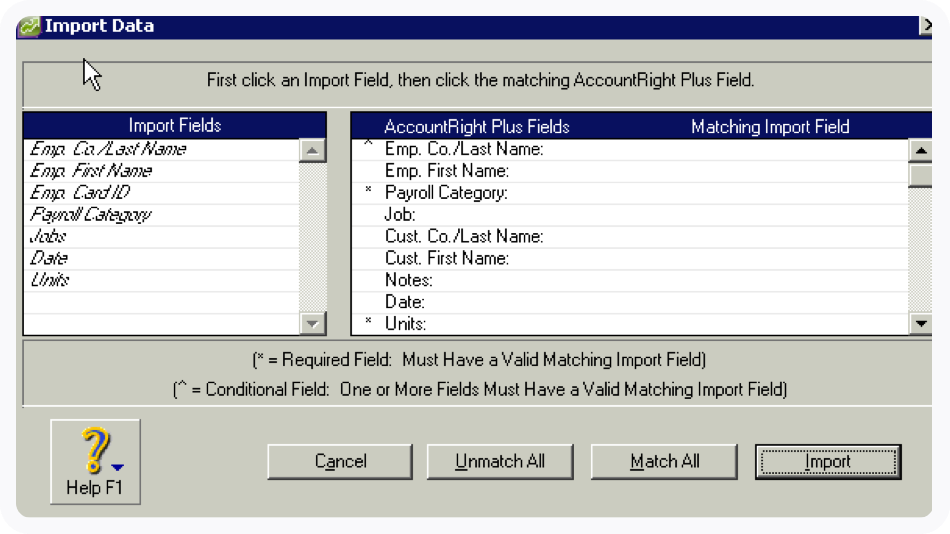Screen dimensions: 950x534
Task: Choose AccountRight field Emp. First Name:
Action: (x=630, y=171)
